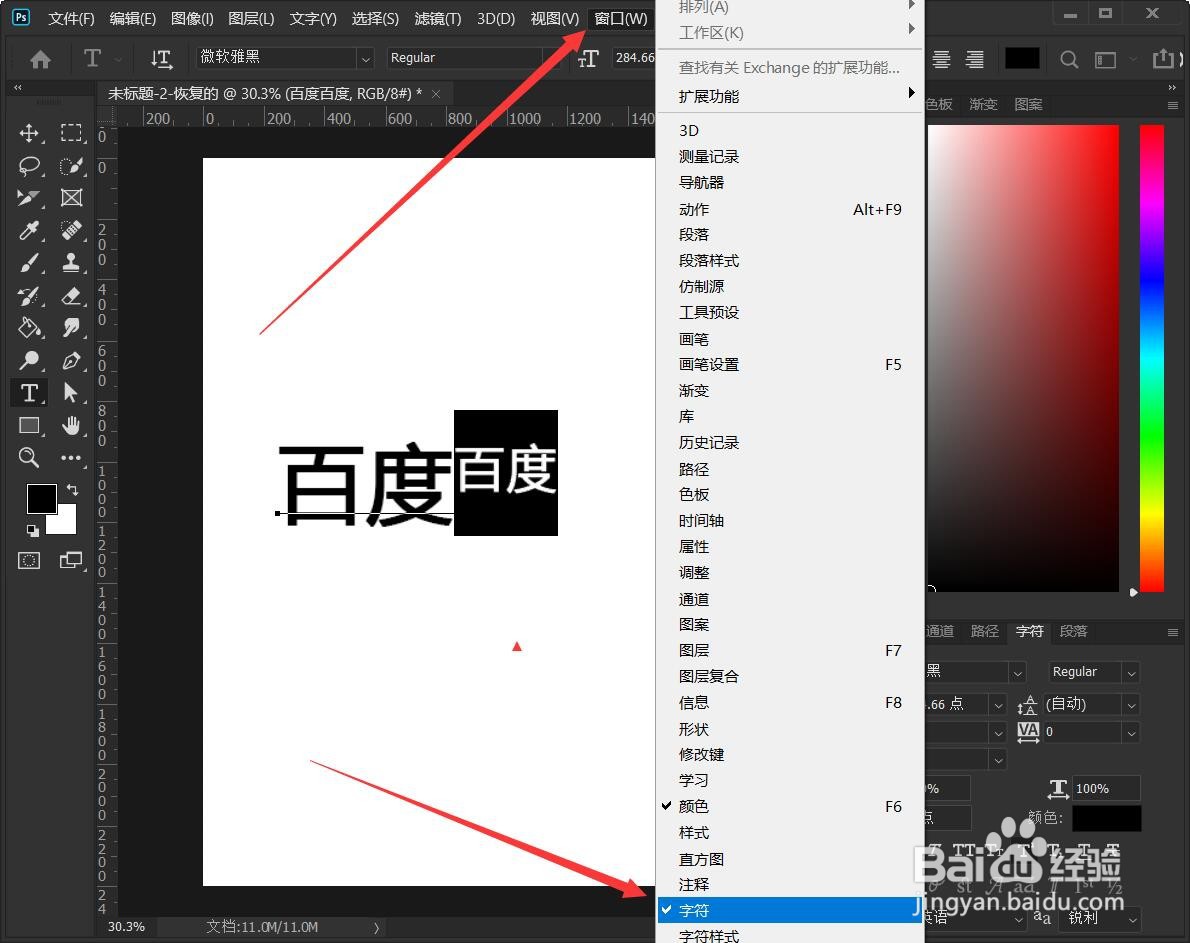This screenshot has height=943, width=1190.
Task: Toggle Quick Mask mode
Action: pyautogui.click(x=29, y=561)
